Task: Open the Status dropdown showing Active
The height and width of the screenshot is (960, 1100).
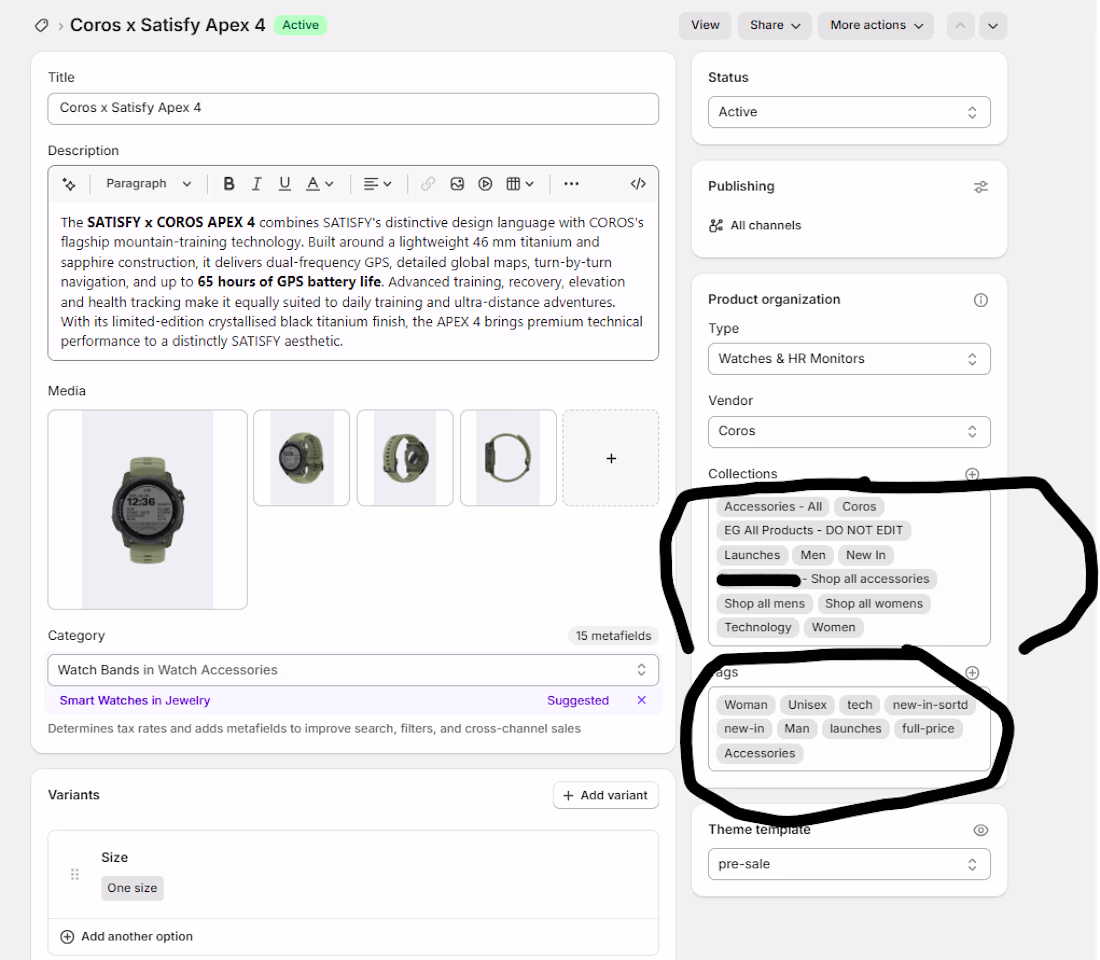Action: pyautogui.click(x=849, y=112)
